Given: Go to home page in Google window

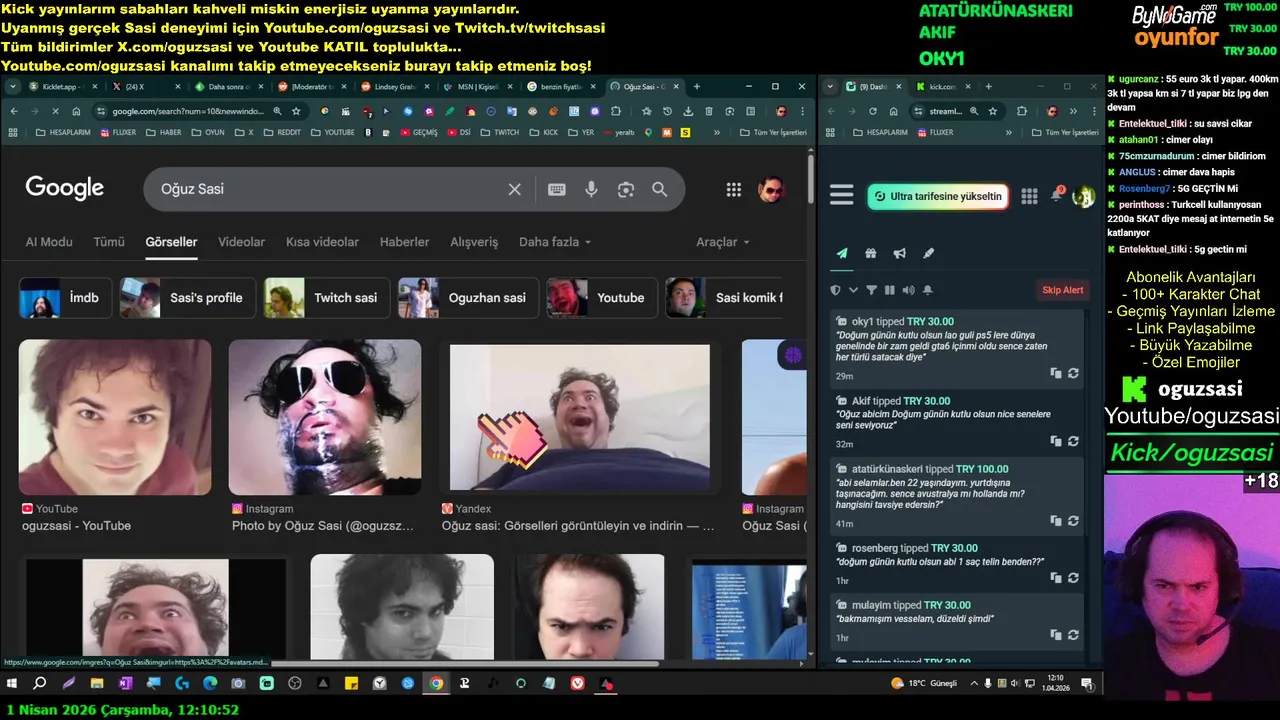Looking at the screenshot, I should pos(76,111).
